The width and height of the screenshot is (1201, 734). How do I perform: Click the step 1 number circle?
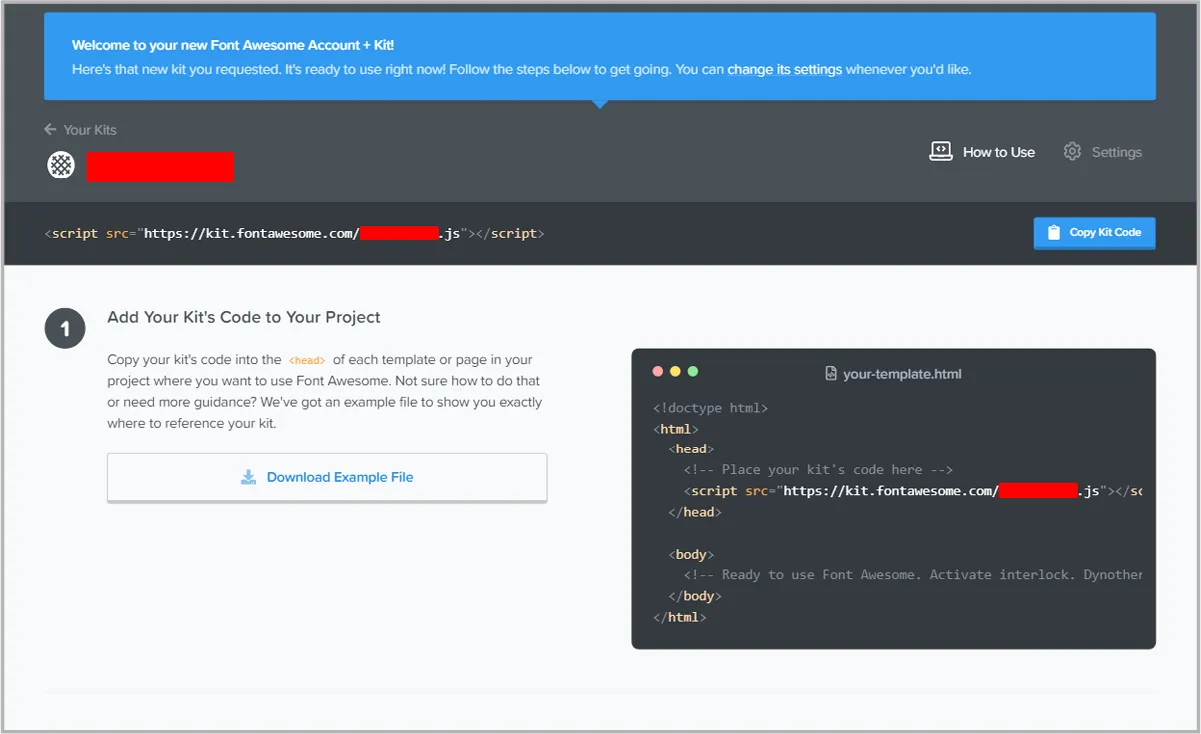point(65,329)
